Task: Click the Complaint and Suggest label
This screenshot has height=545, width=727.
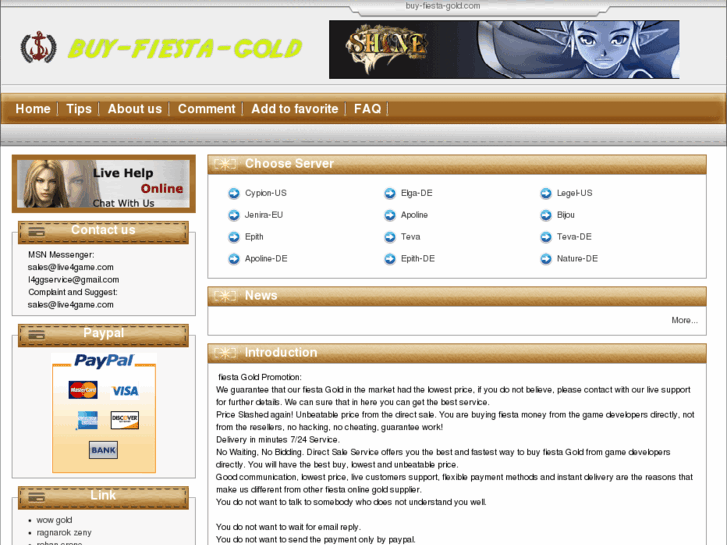Action: tap(72, 292)
